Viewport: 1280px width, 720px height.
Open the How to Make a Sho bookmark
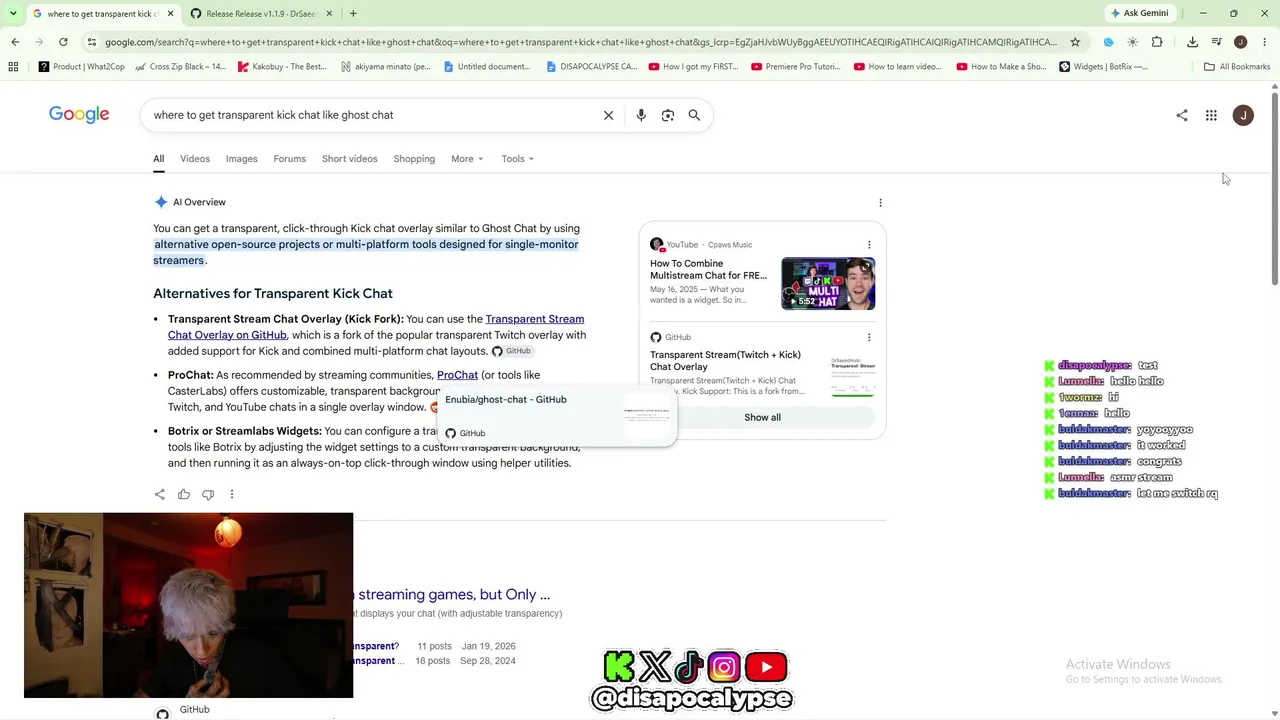pos(1001,67)
